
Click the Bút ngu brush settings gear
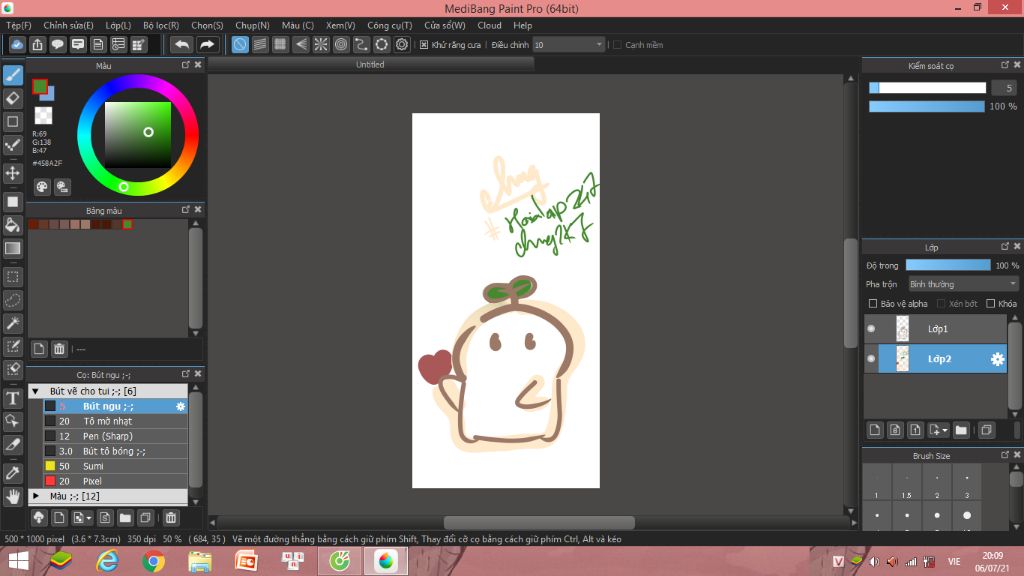coord(181,406)
